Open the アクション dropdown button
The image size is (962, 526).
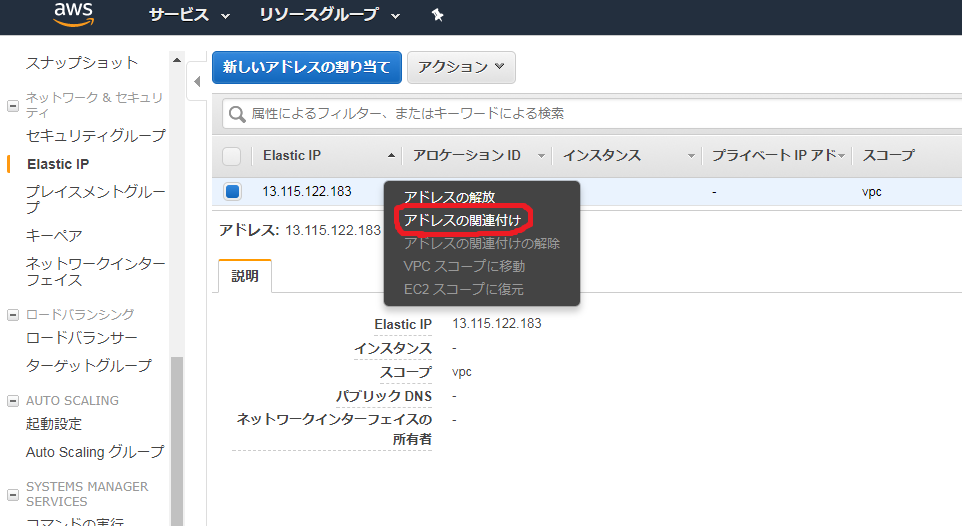pos(461,67)
